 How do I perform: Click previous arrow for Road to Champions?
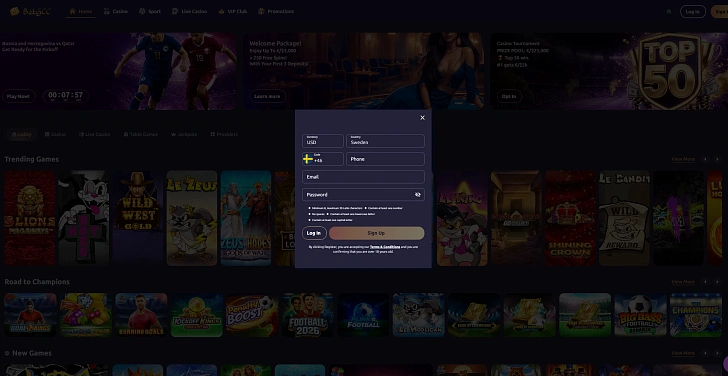(705, 282)
